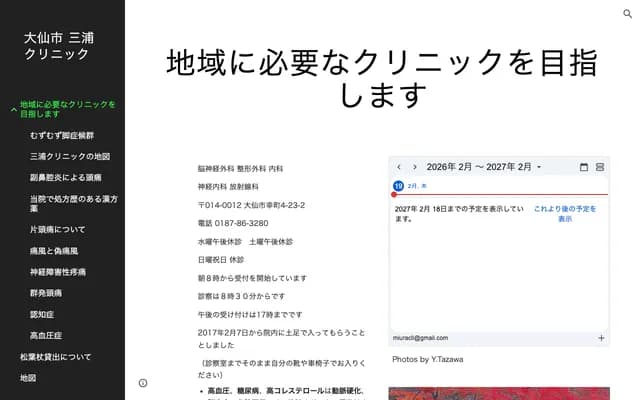Open the 痛風と偽痛風 page
The height and width of the screenshot is (400, 640).
(x=53, y=250)
